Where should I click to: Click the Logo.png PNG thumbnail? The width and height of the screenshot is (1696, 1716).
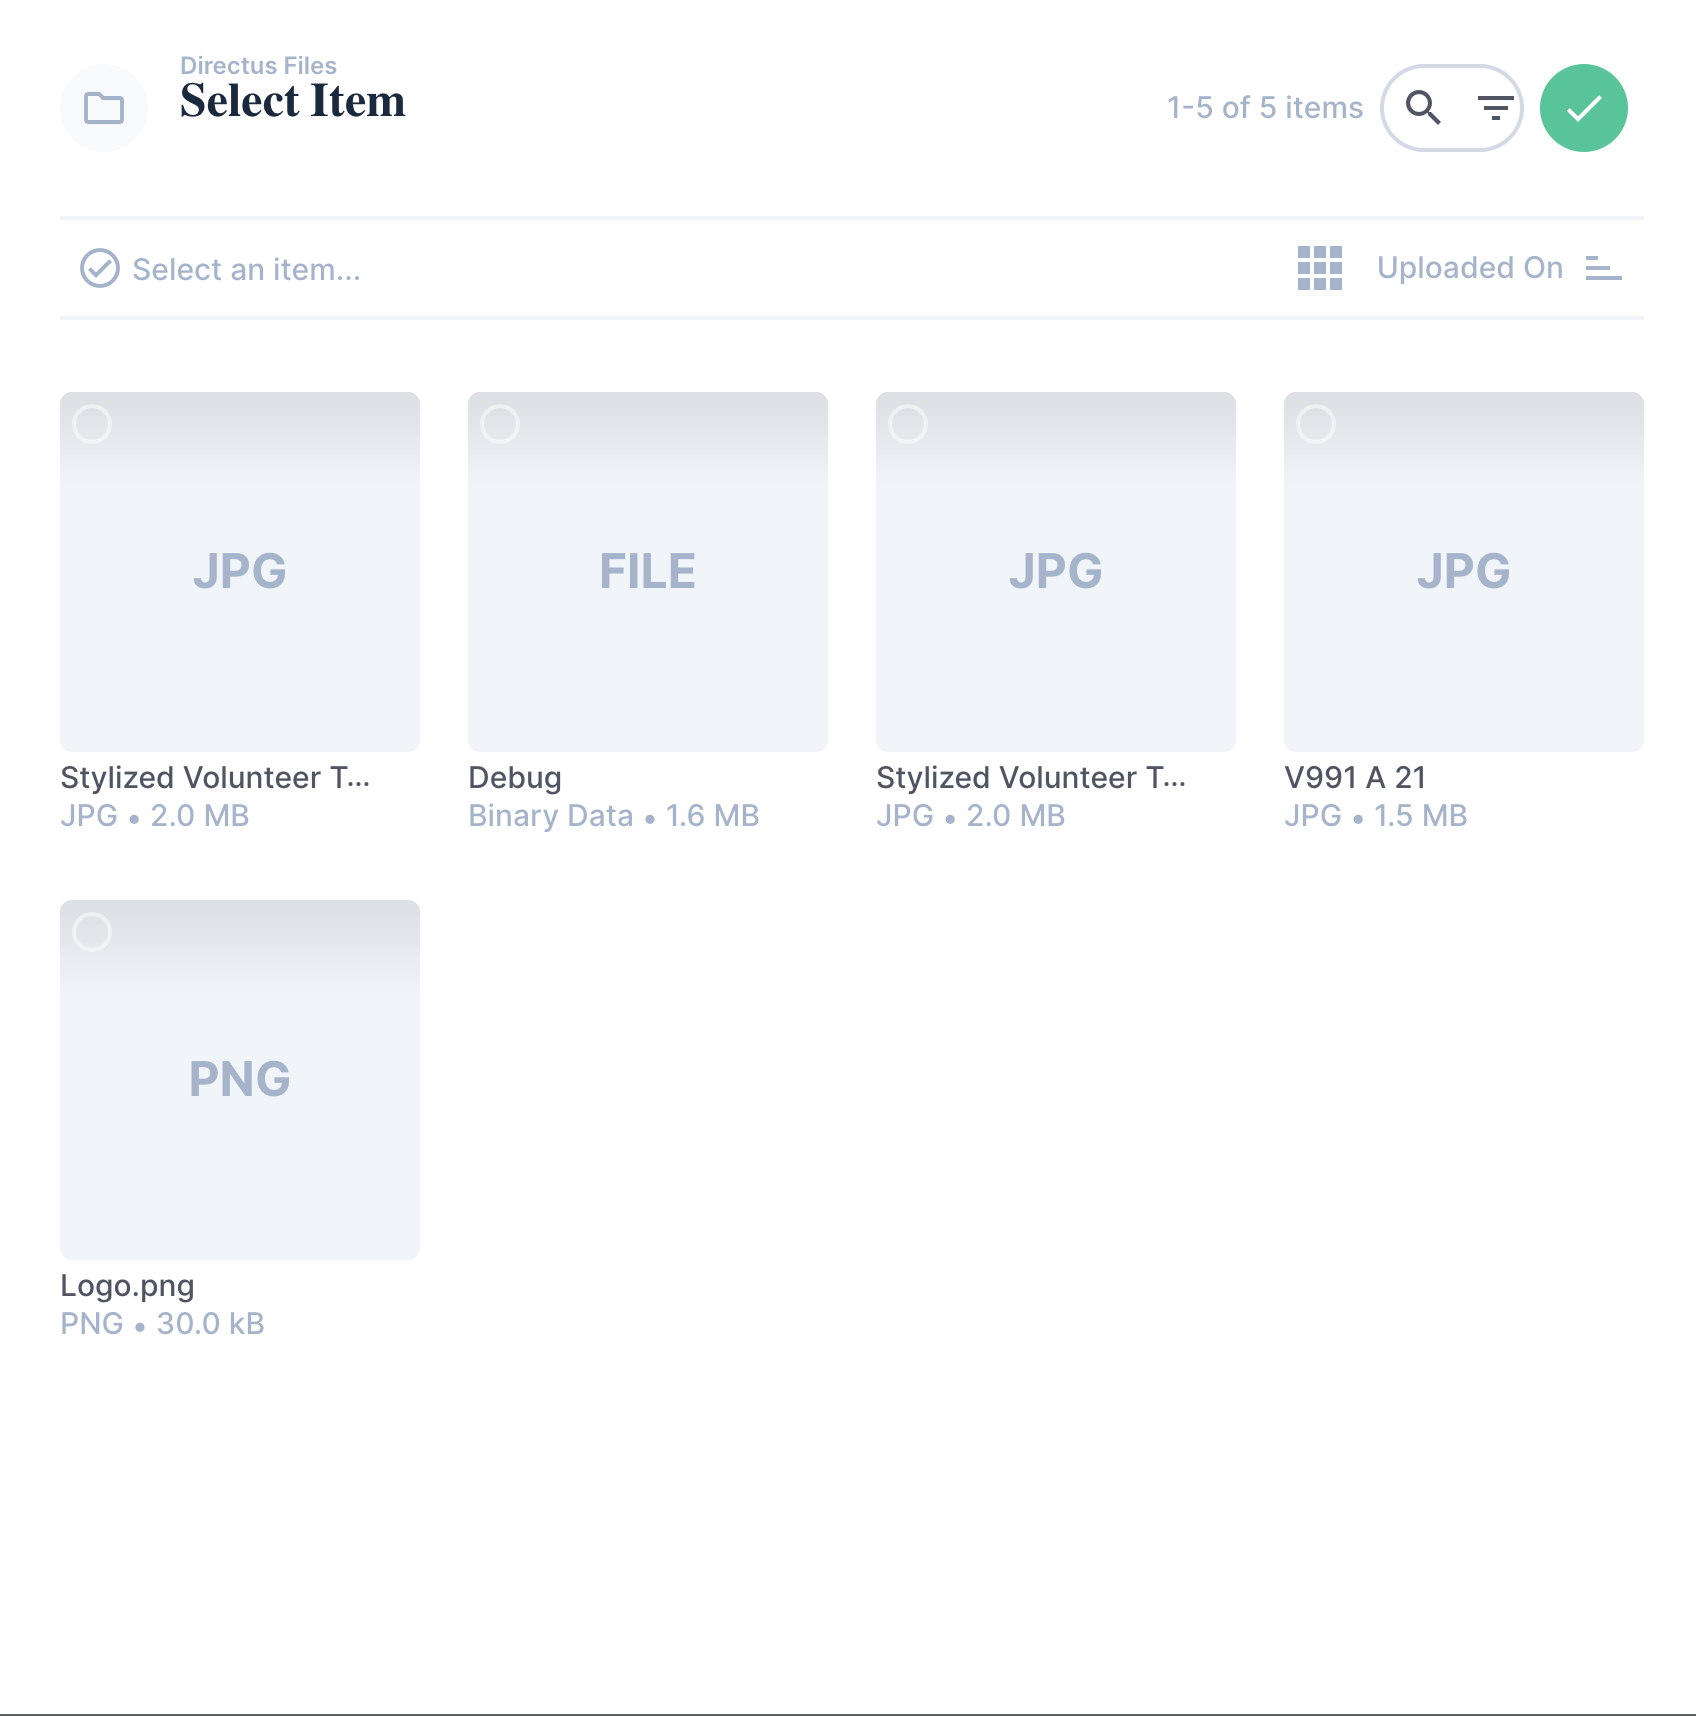239,1078
